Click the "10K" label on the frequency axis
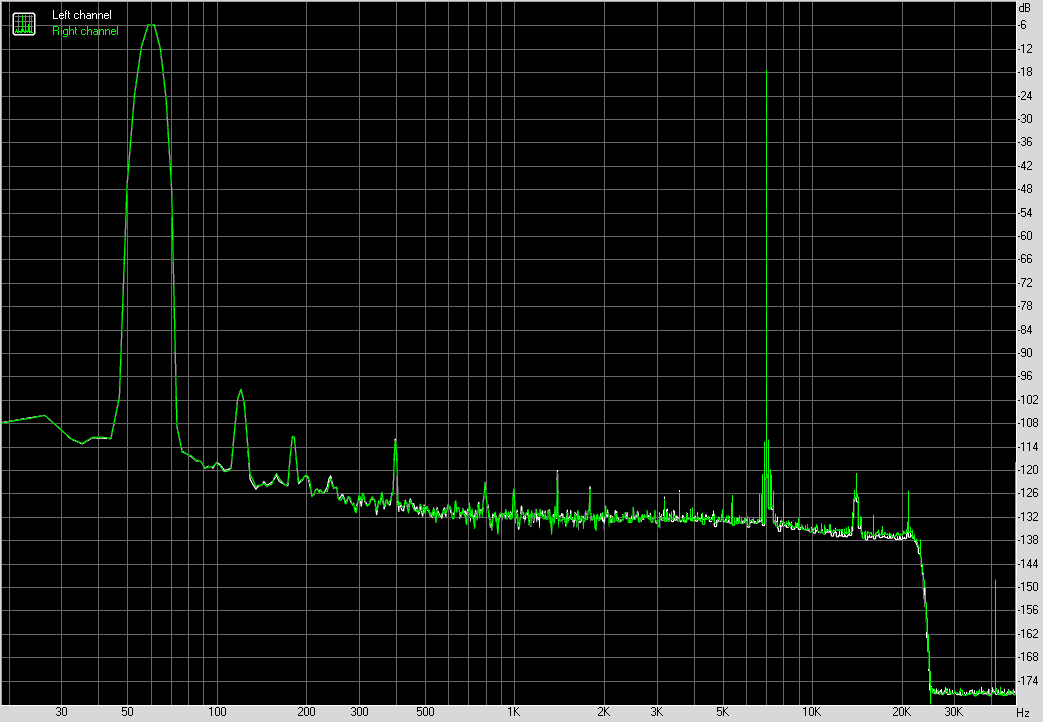Screen dimensions: 1043x722 [811, 712]
